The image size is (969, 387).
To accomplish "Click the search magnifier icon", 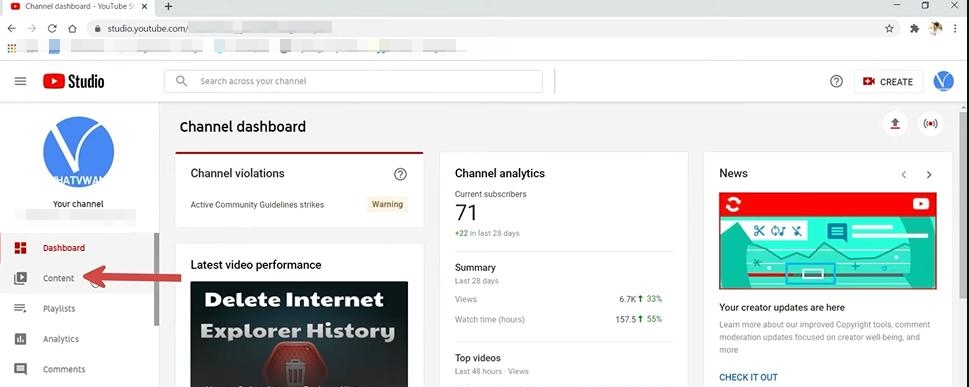I will coord(181,81).
